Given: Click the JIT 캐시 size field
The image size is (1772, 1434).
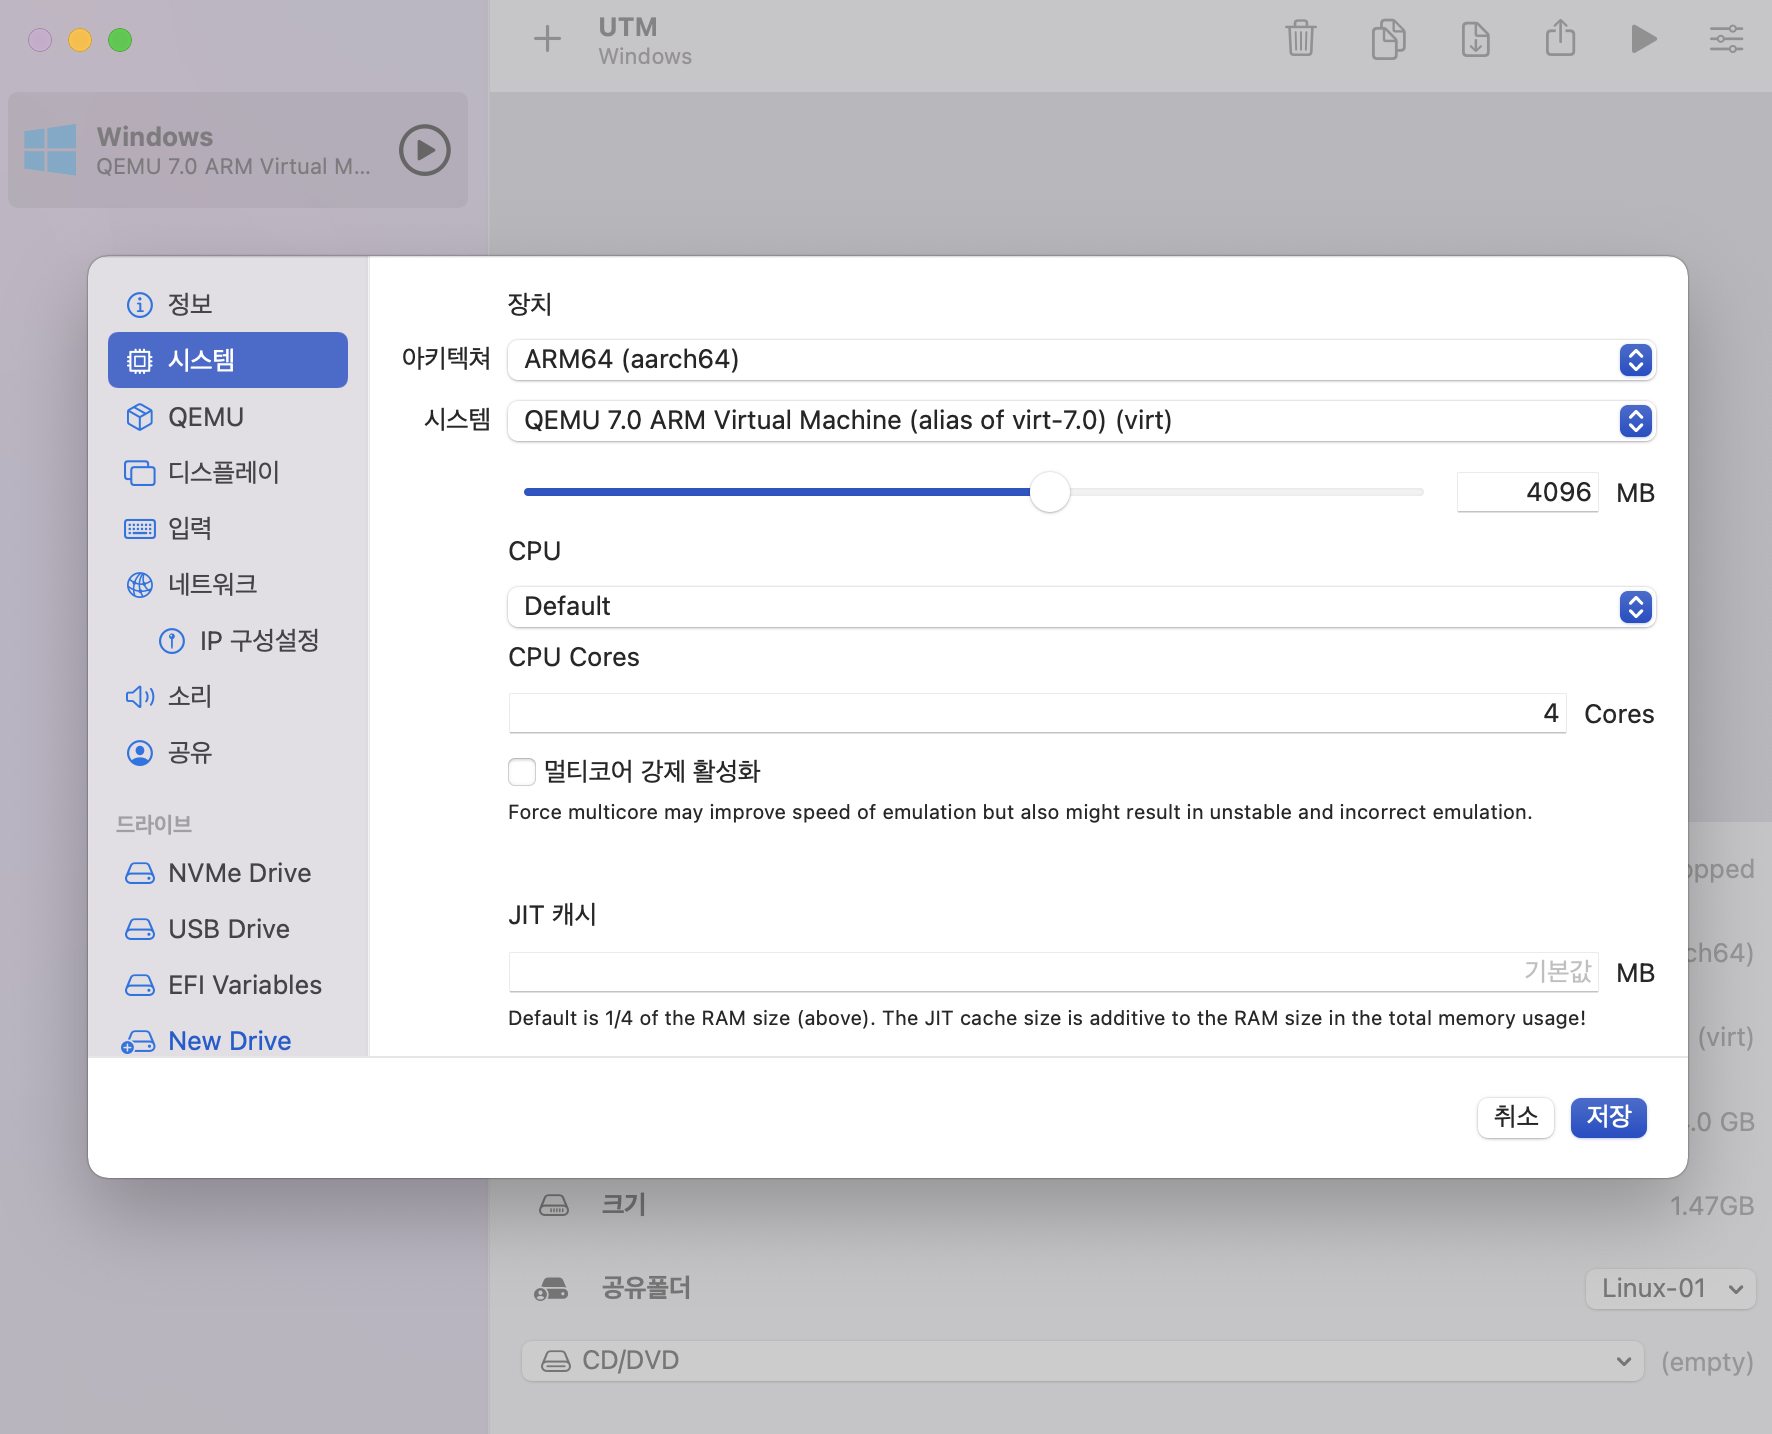Looking at the screenshot, I should pos(1053,972).
